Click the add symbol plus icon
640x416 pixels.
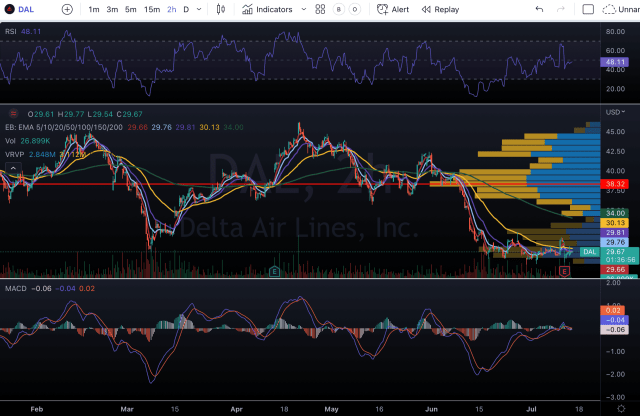click(x=67, y=9)
